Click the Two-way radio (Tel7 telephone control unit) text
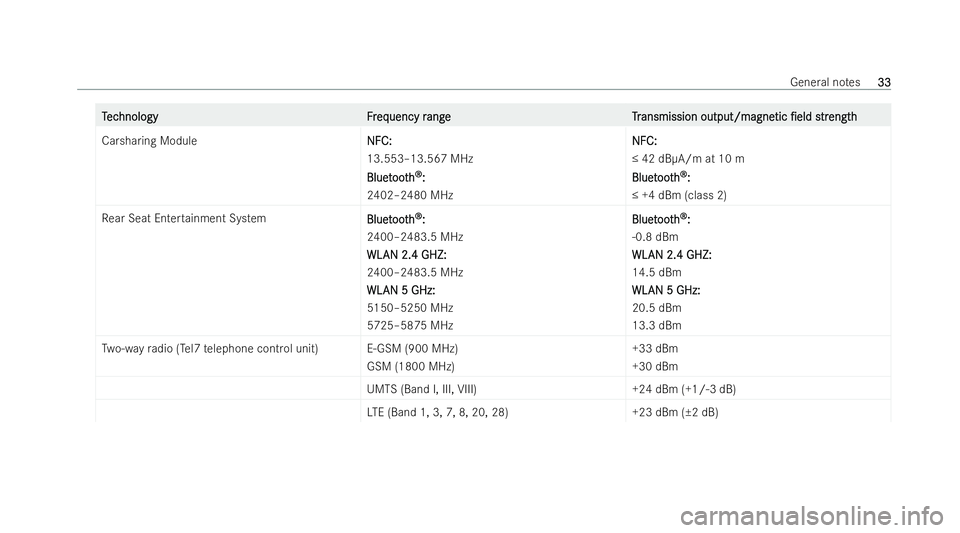Viewport: 960px width, 533px height. [x=210, y=349]
